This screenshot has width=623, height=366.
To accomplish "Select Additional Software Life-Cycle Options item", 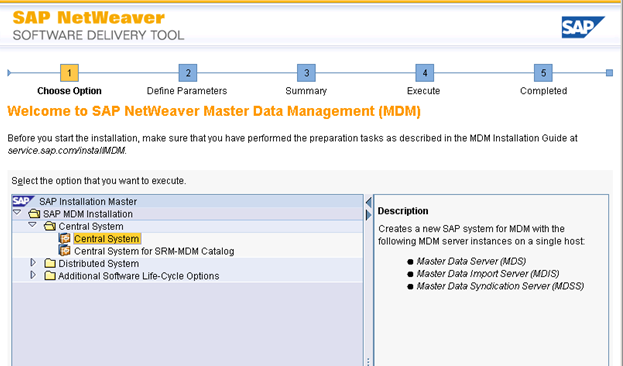I will [139, 276].
